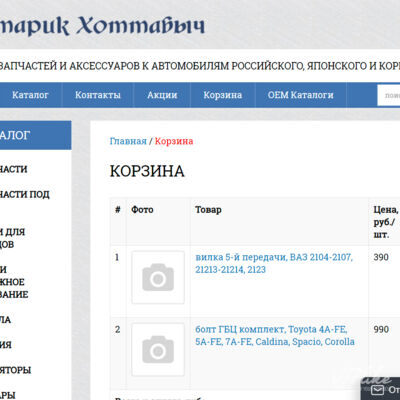The height and width of the screenshot is (400, 400).
Task: Go to the Контакты page
Action: [98, 95]
